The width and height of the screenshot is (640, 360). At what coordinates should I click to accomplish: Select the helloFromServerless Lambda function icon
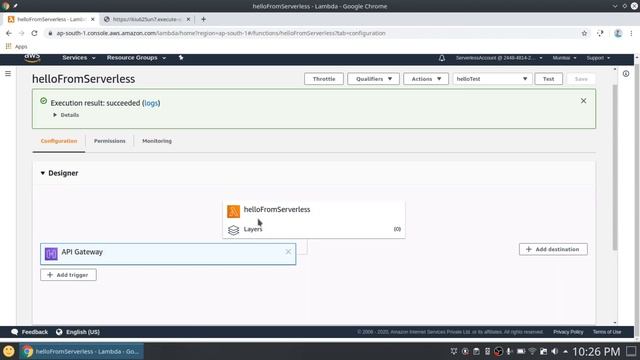(233, 211)
